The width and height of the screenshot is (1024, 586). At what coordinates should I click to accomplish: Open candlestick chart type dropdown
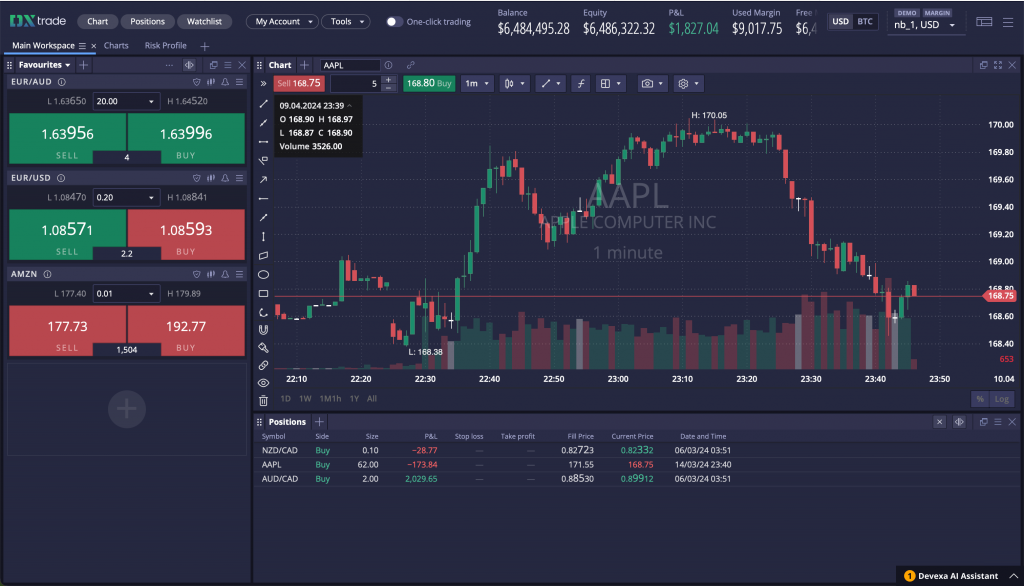[514, 84]
